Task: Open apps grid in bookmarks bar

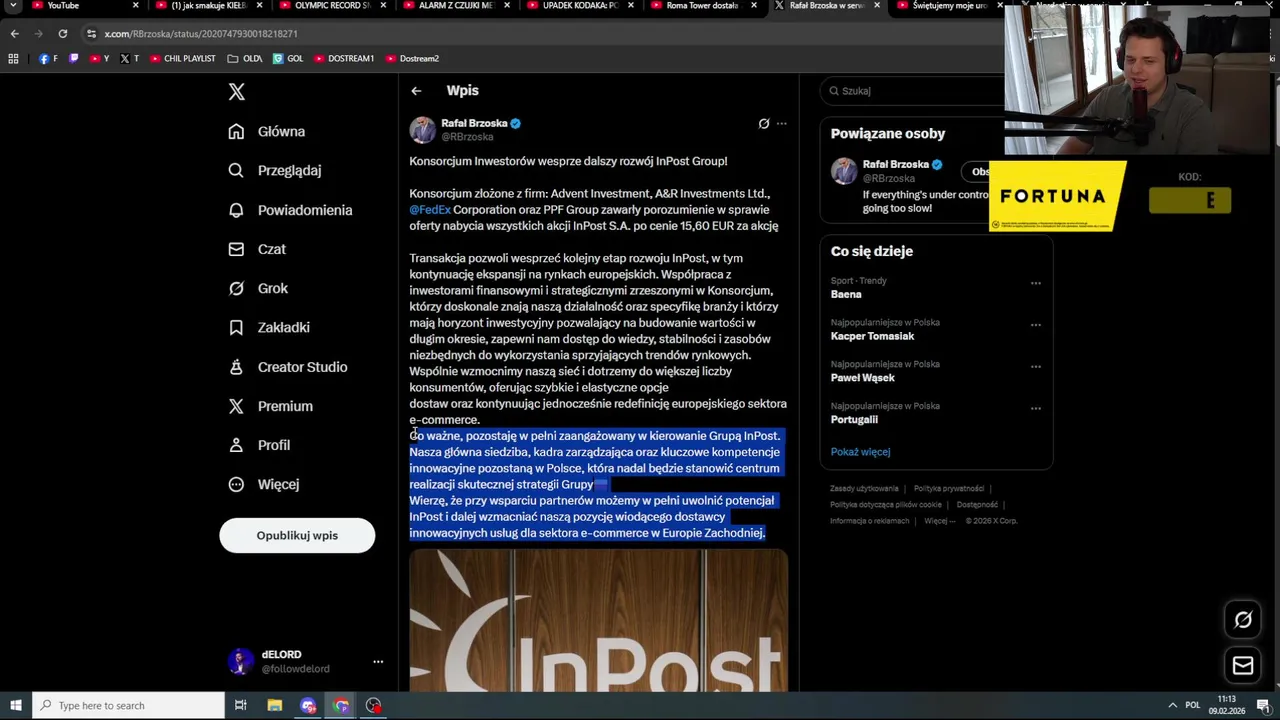Action: 13,59
